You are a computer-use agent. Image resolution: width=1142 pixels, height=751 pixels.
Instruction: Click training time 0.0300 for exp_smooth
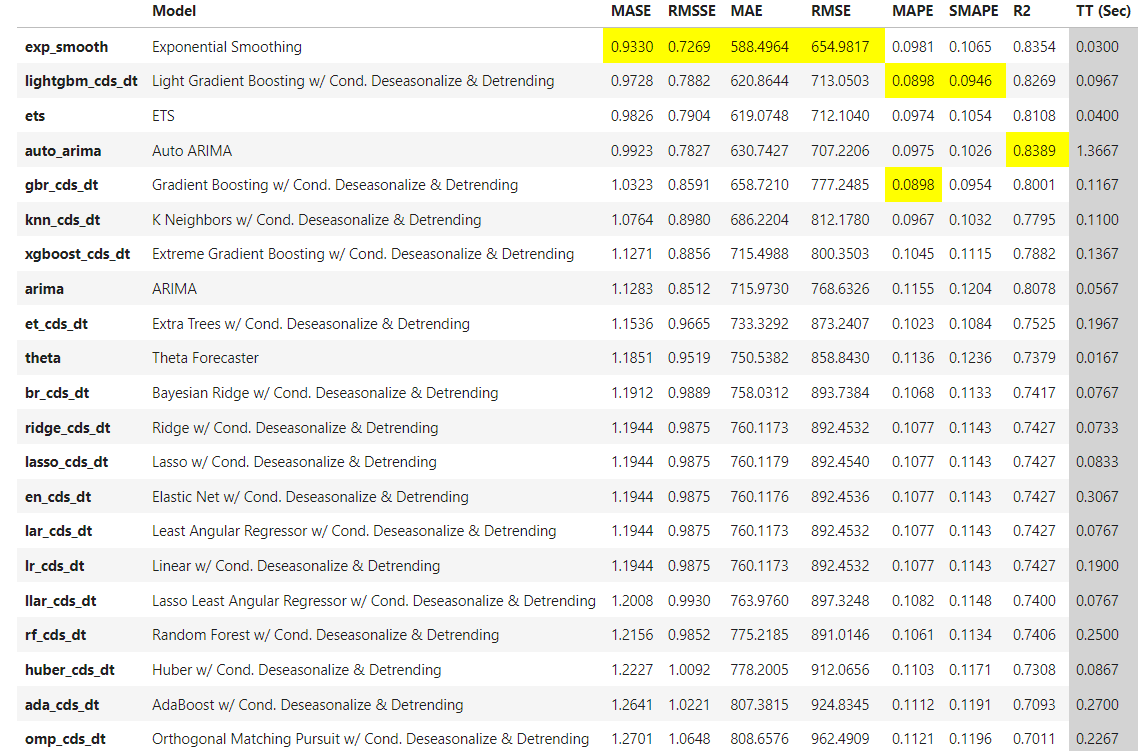[1097, 47]
